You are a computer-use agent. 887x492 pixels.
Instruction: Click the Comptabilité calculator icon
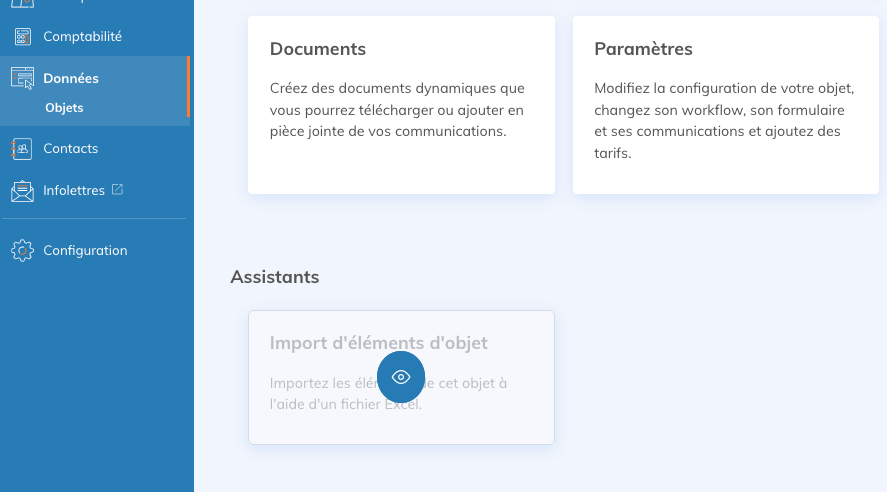pyautogui.click(x=22, y=37)
